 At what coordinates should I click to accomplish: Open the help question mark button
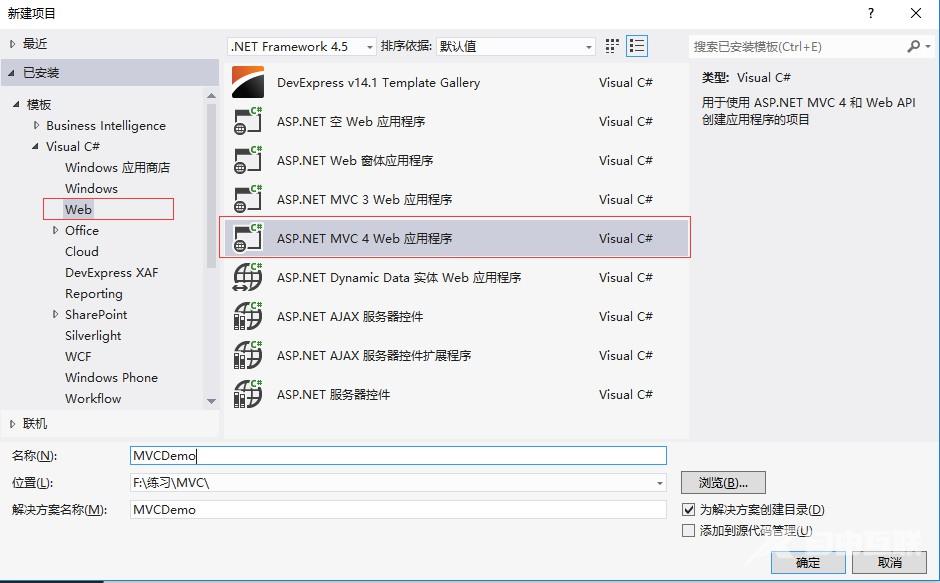[x=871, y=13]
